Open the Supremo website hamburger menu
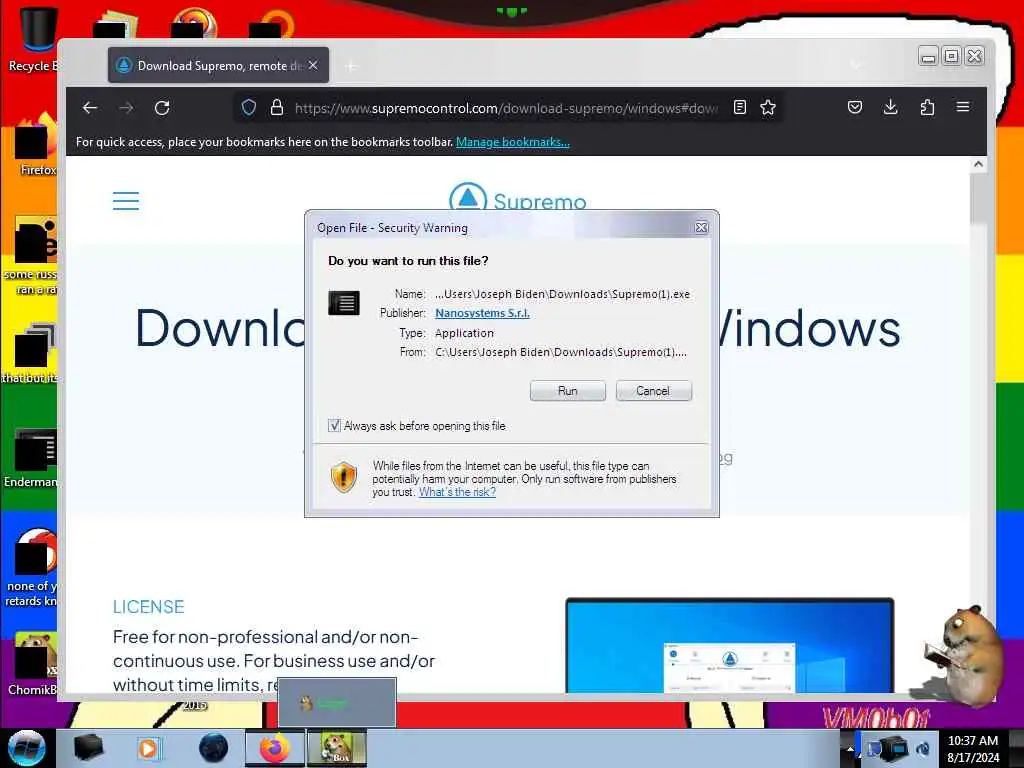 pyautogui.click(x=126, y=200)
